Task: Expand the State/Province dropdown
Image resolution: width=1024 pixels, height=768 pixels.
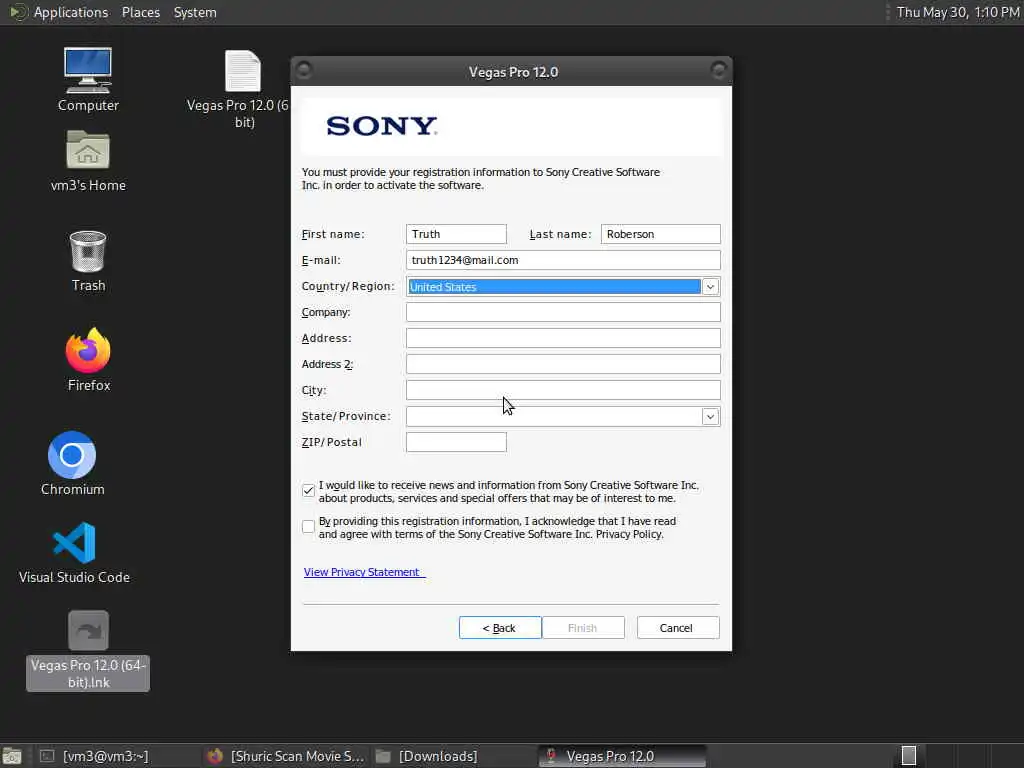Action: click(711, 417)
